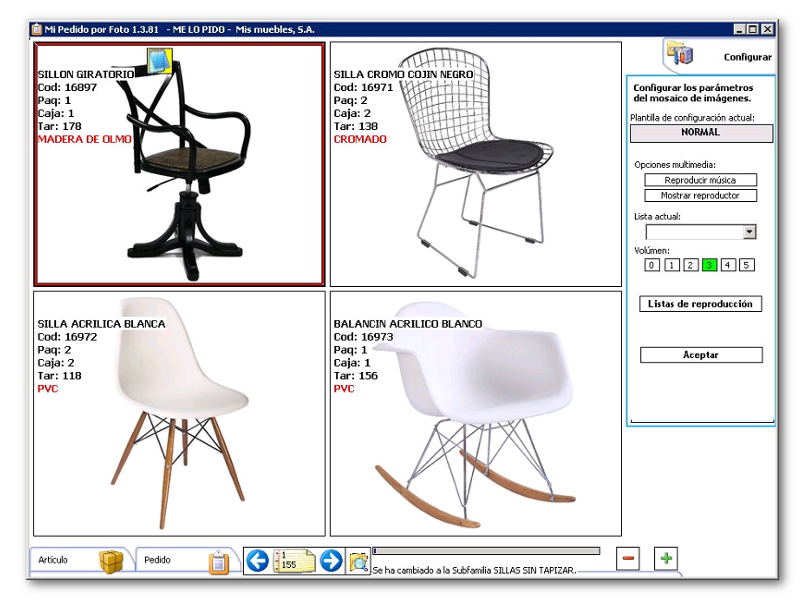Click the notepad icon on the SILLON GIRATORIO tile
The height and width of the screenshot is (600, 800).
pyautogui.click(x=159, y=61)
